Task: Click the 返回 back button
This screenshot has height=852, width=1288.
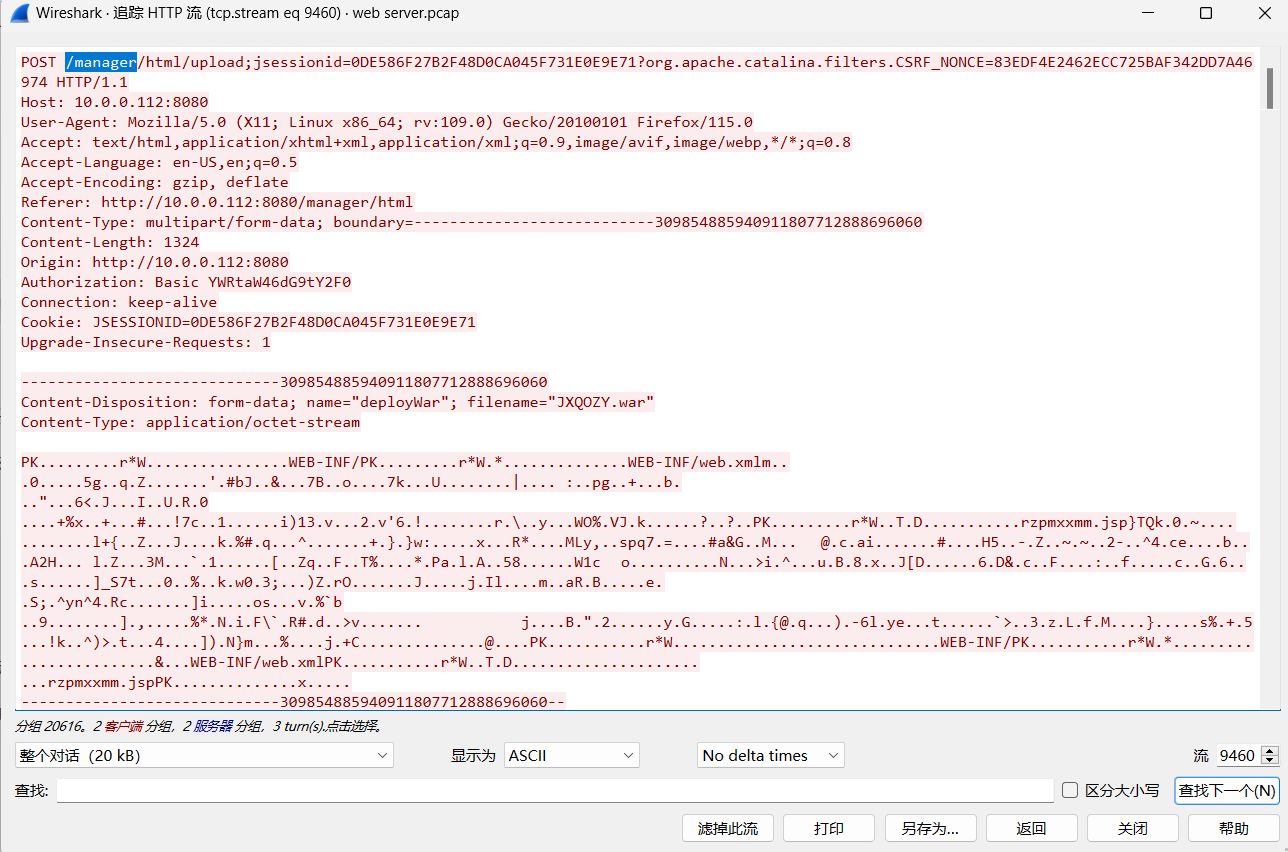Action: coord(1031,828)
